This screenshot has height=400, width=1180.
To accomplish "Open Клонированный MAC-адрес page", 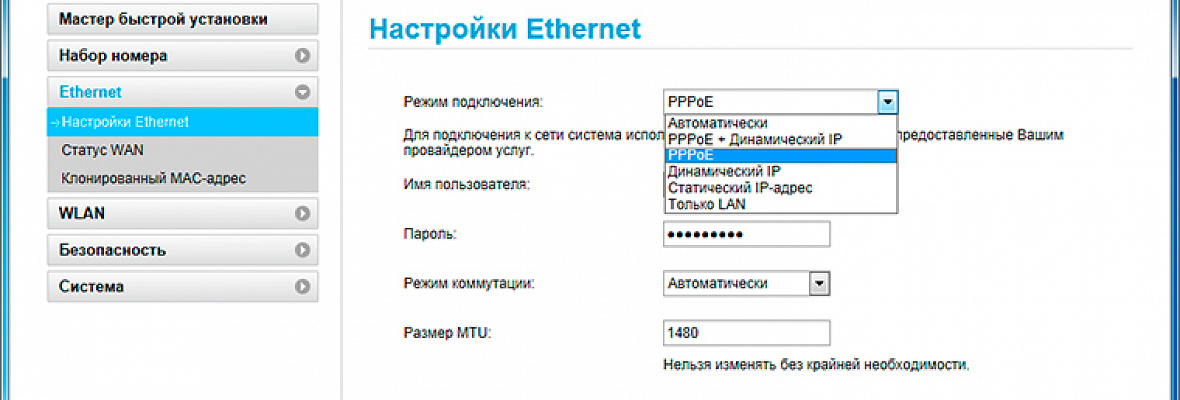I will coord(182,179).
